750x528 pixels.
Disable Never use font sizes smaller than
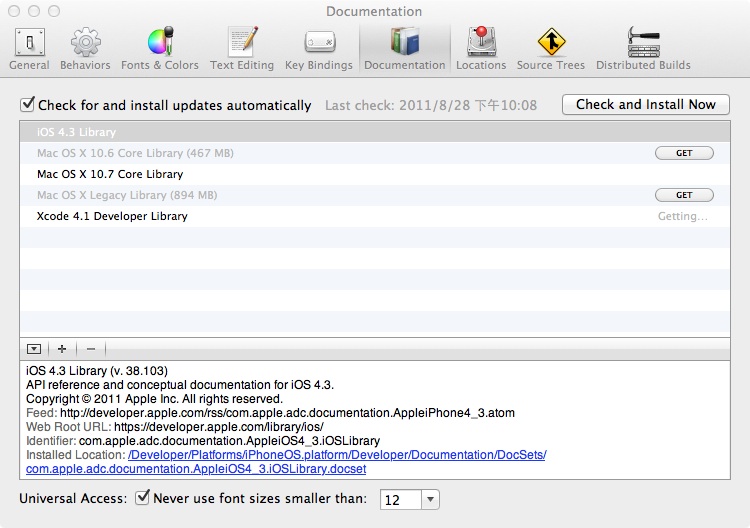143,498
